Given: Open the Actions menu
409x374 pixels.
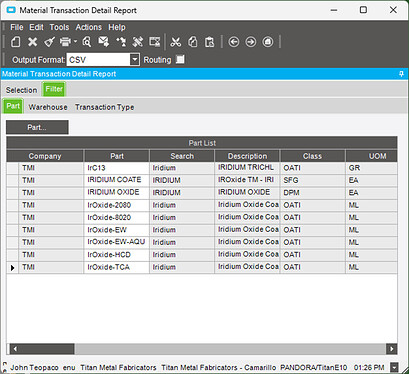Looking at the screenshot, I should [x=88, y=27].
